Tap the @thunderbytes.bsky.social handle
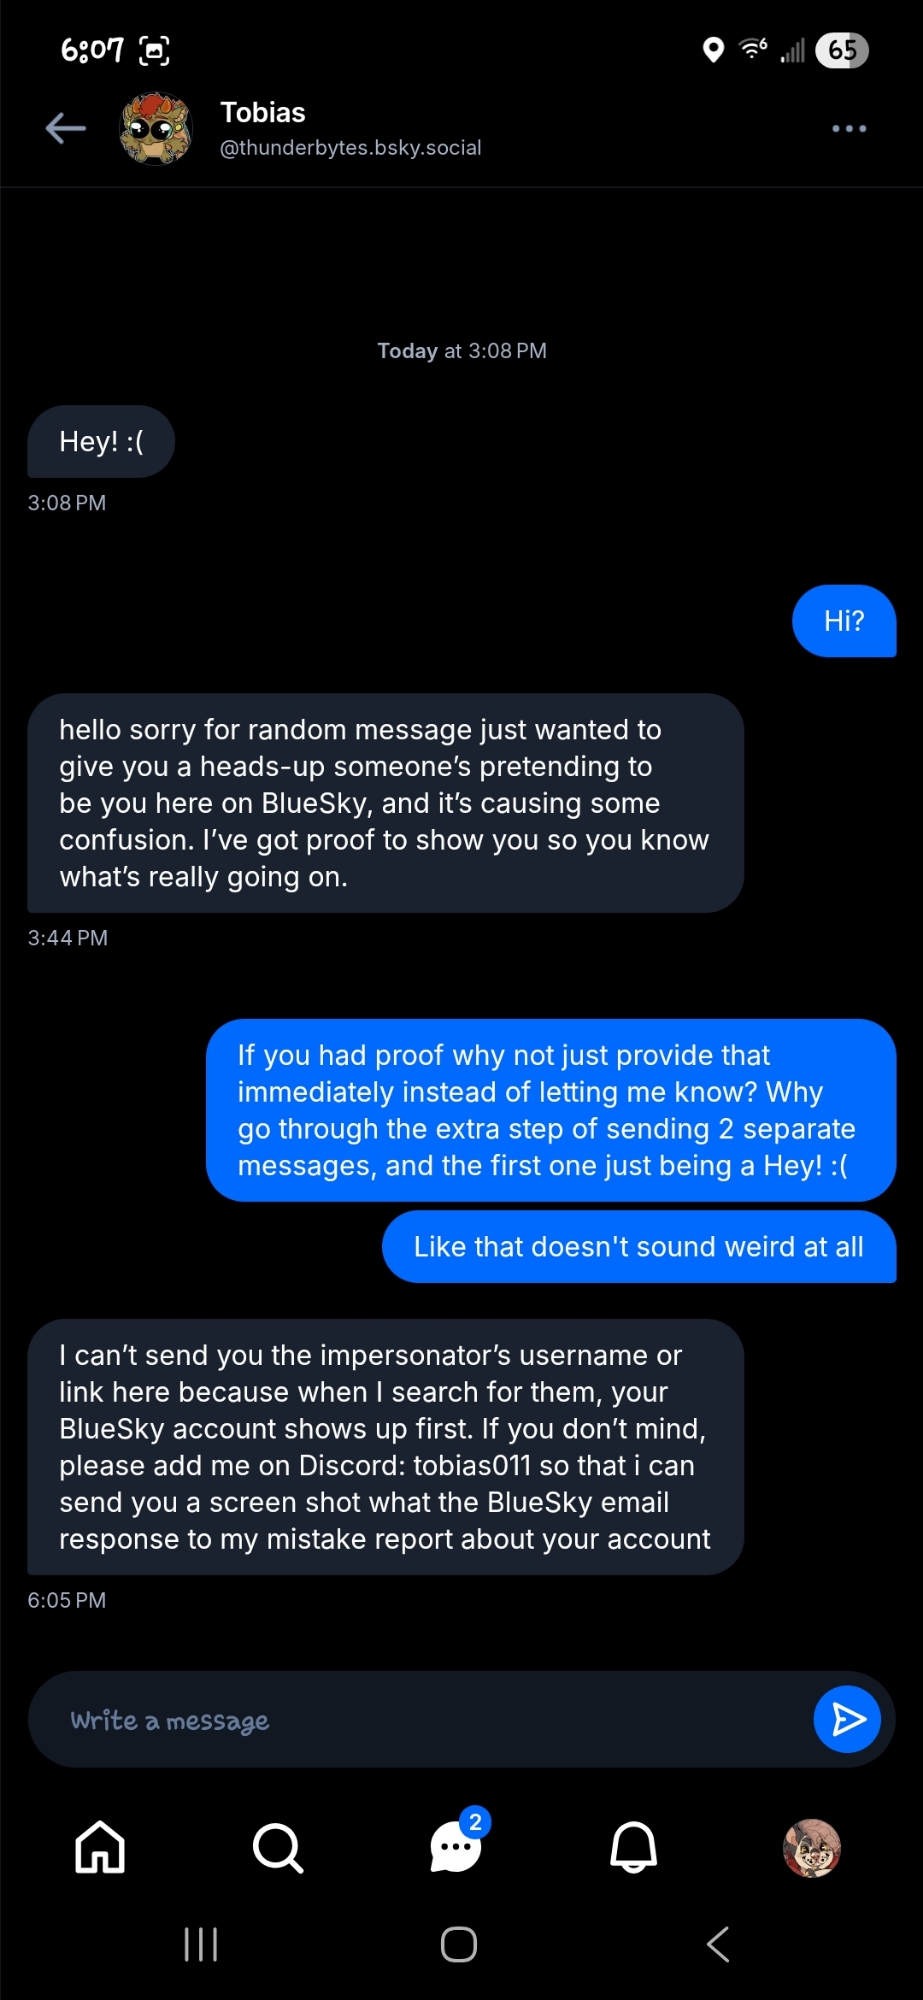Image resolution: width=923 pixels, height=2000 pixels. click(350, 148)
